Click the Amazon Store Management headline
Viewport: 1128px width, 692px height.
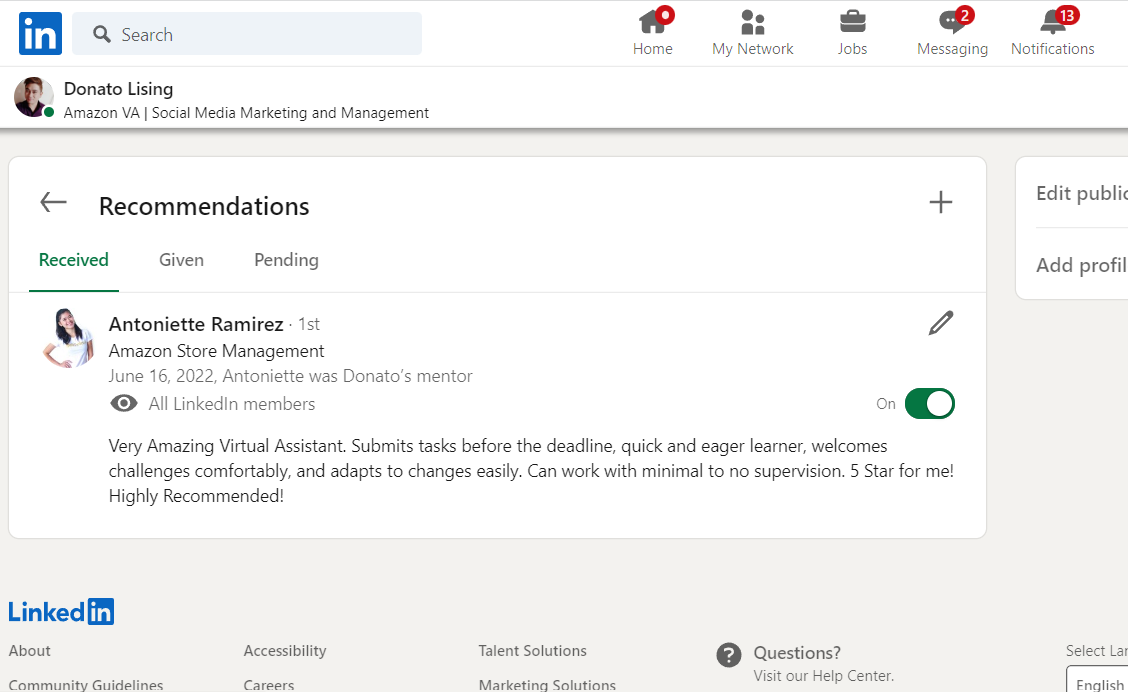point(217,351)
